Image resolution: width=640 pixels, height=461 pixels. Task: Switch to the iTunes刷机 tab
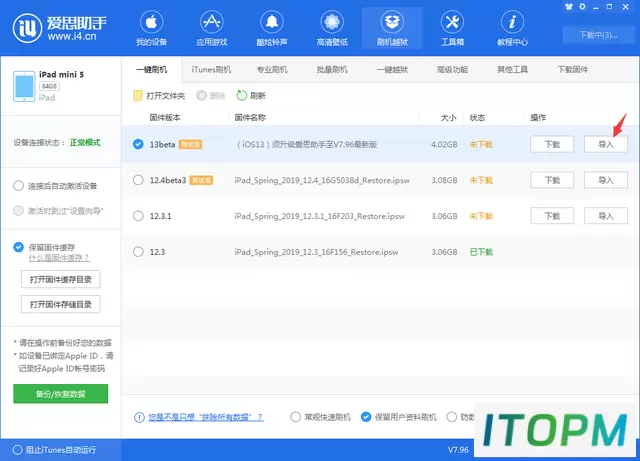[x=211, y=70]
